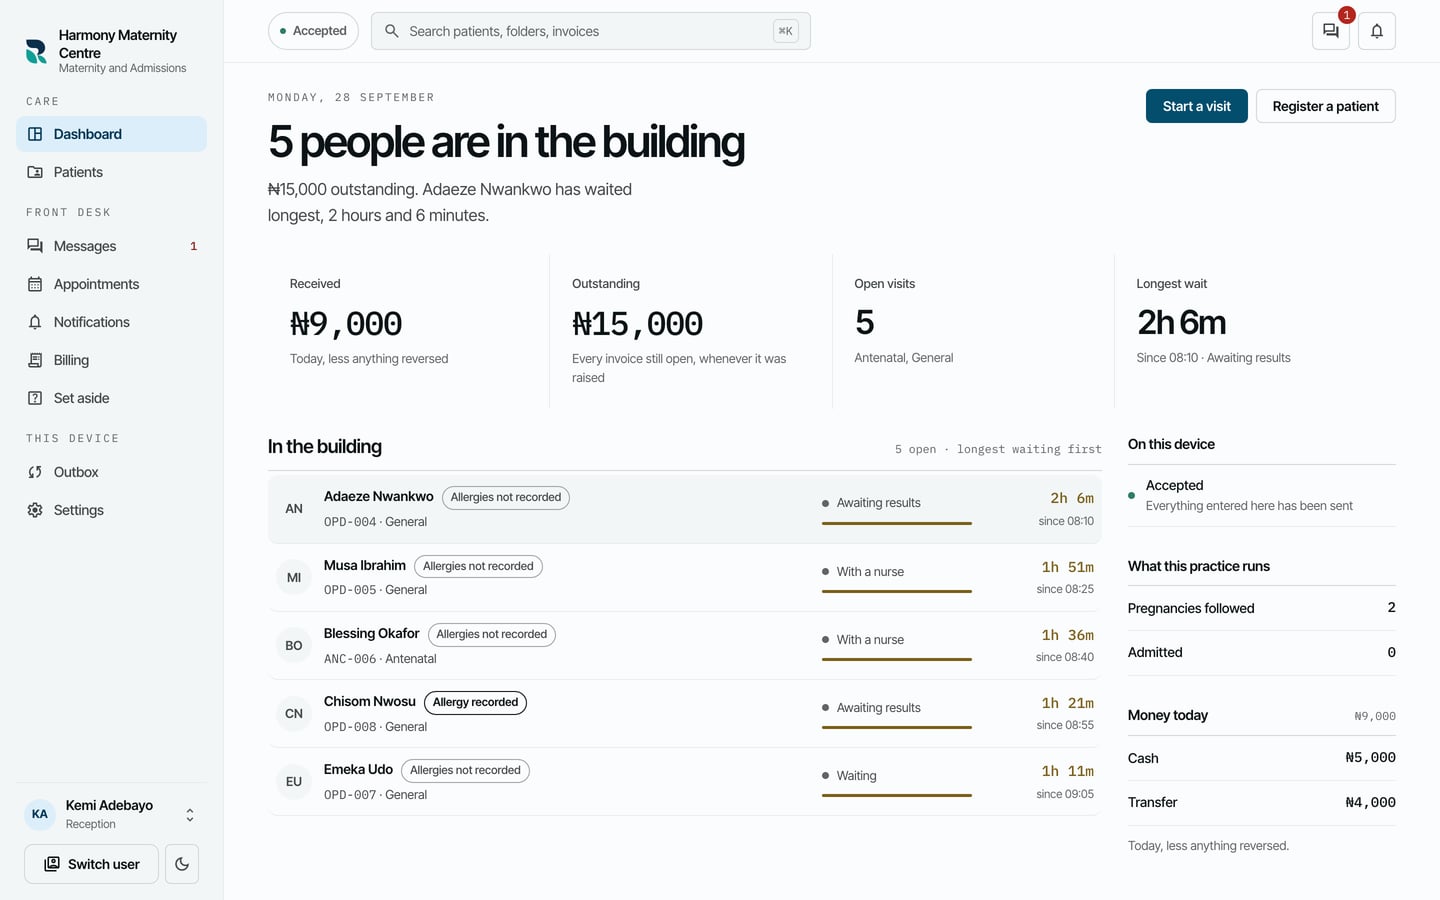Open Emeka Udo's visit

[685, 781]
